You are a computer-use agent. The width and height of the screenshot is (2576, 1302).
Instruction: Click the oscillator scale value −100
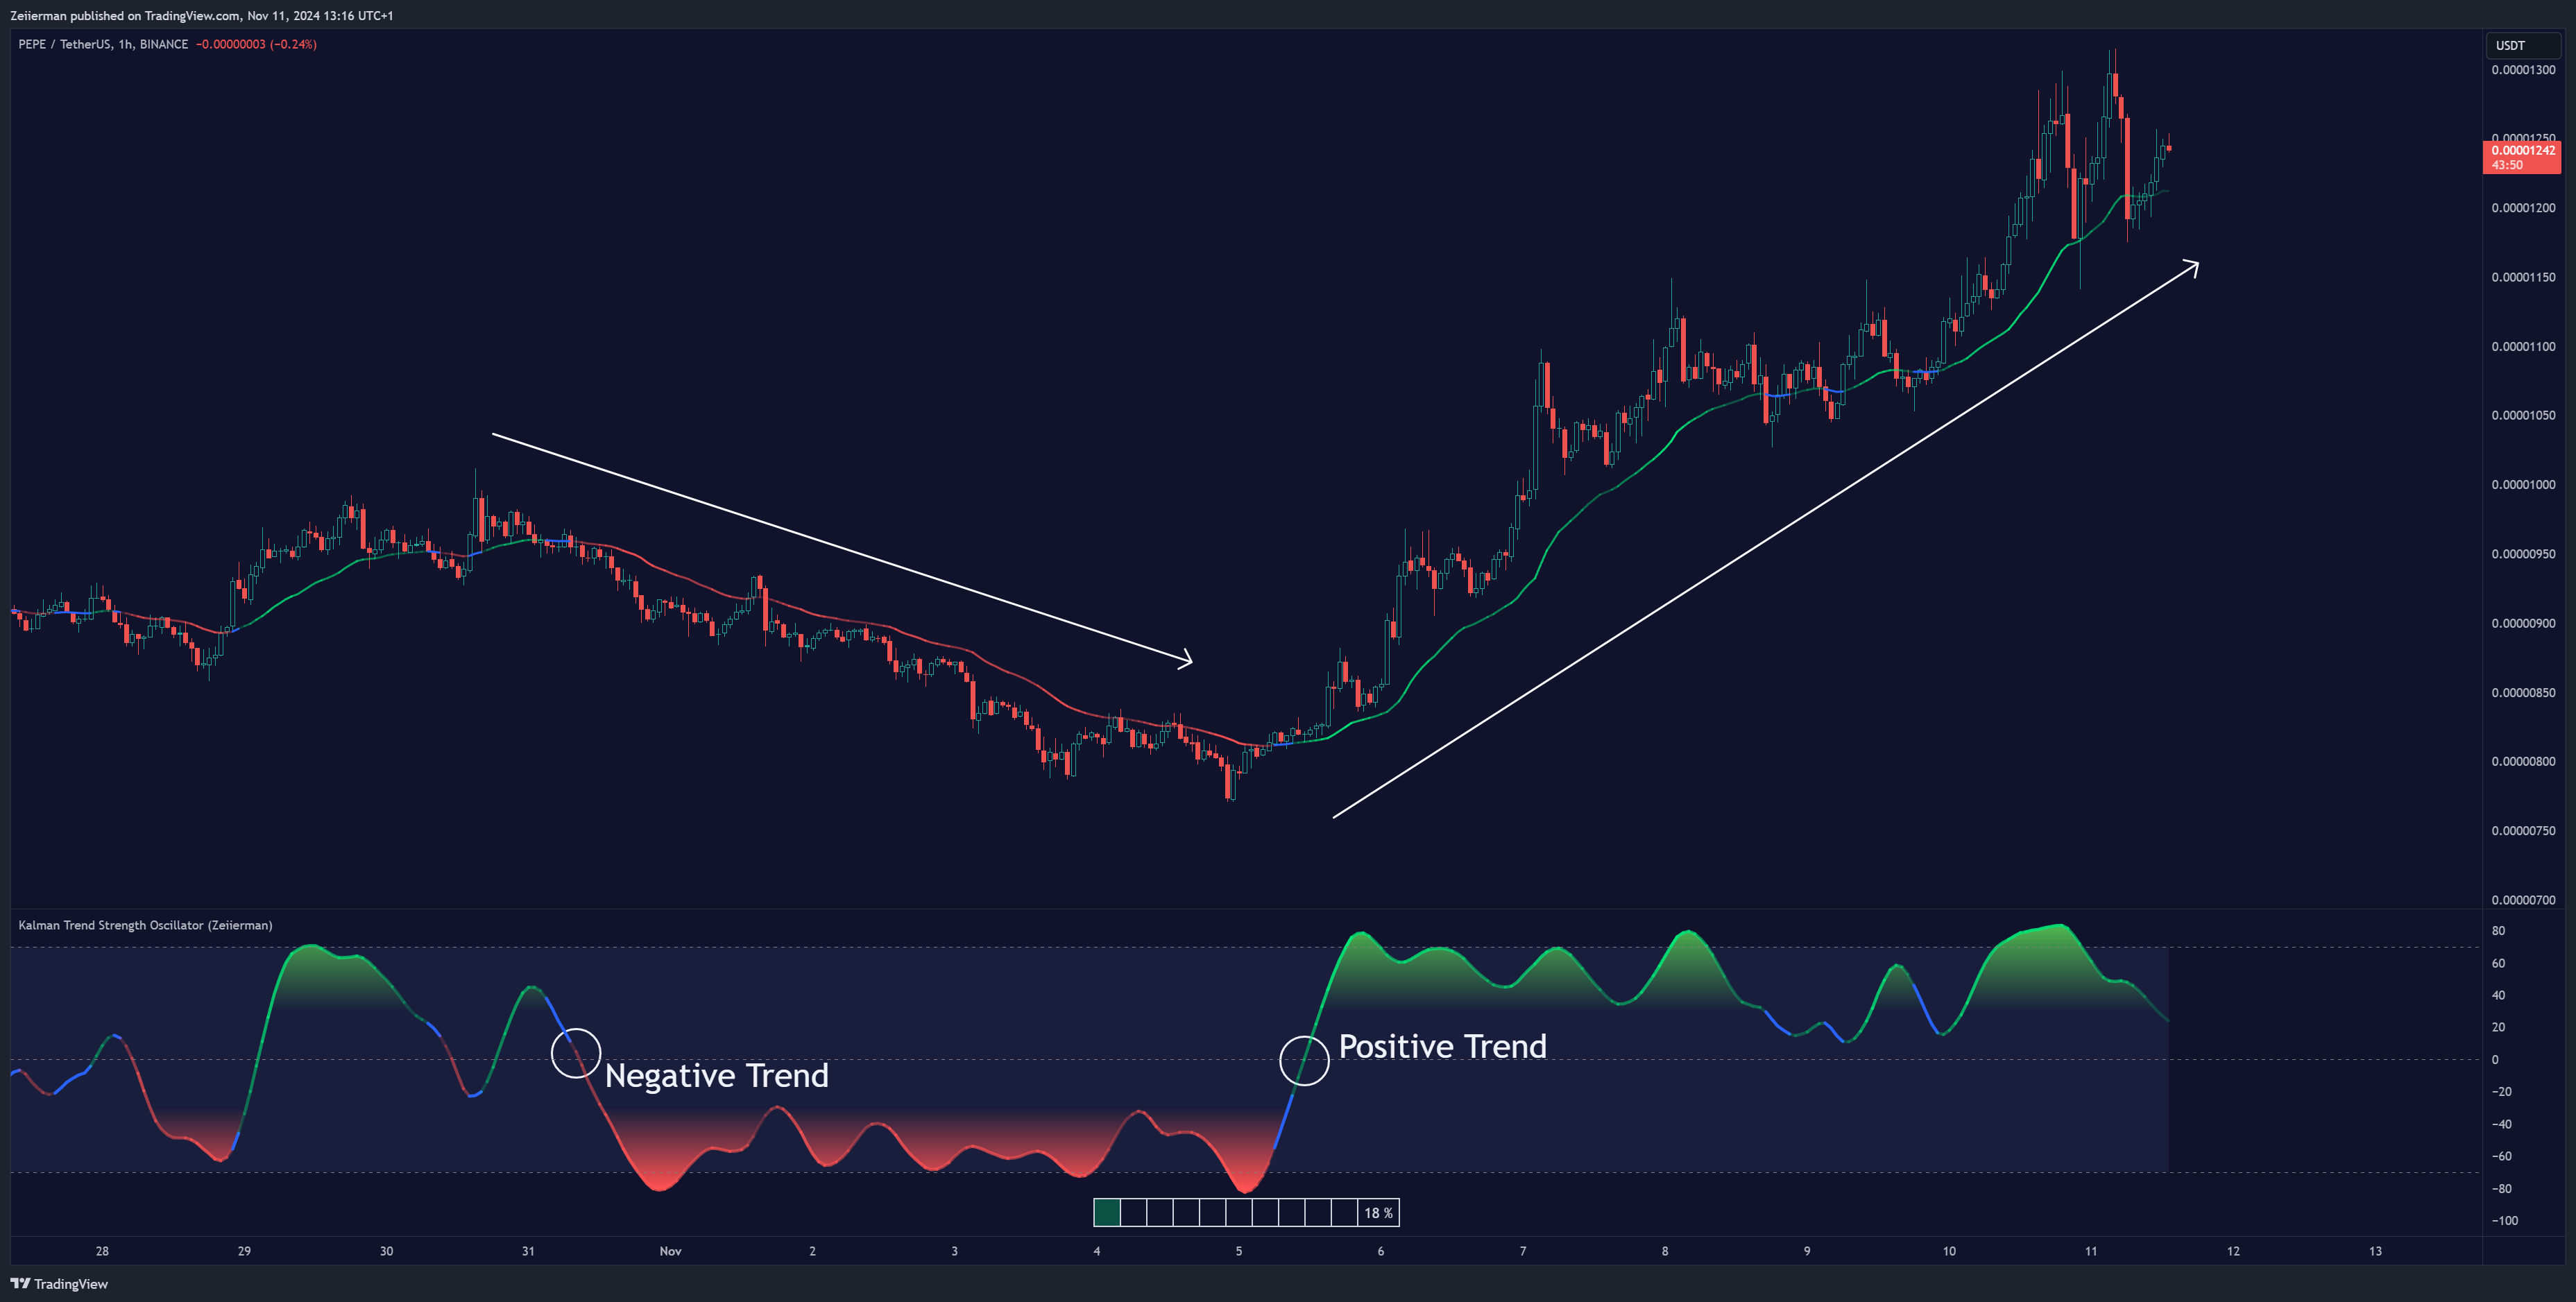click(x=2504, y=1221)
